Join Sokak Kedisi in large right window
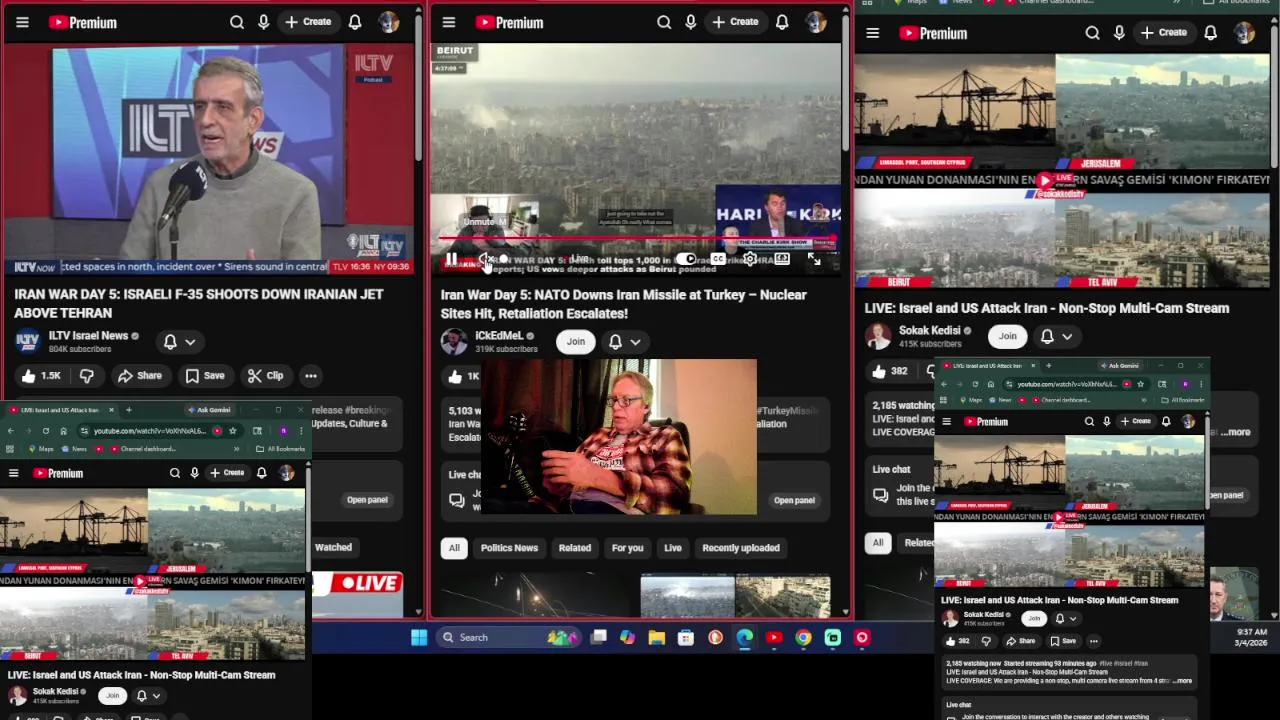 point(1007,337)
